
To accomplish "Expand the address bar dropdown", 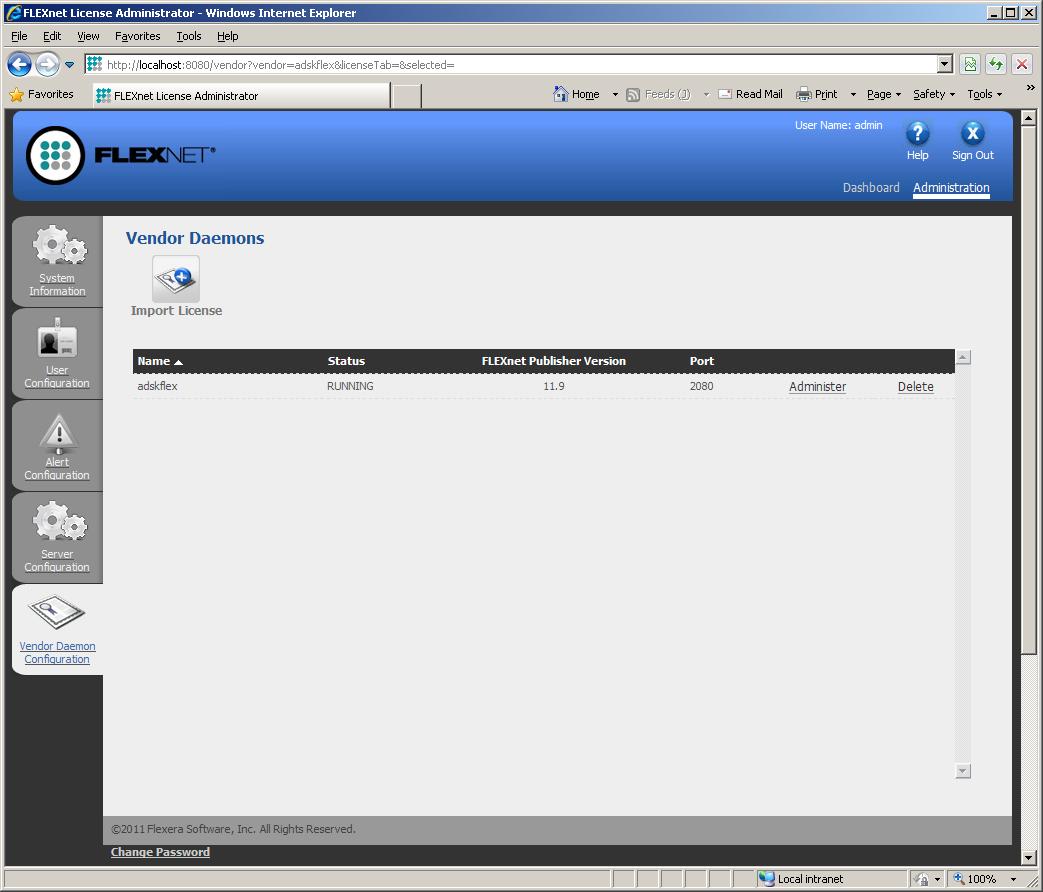I will pos(945,65).
